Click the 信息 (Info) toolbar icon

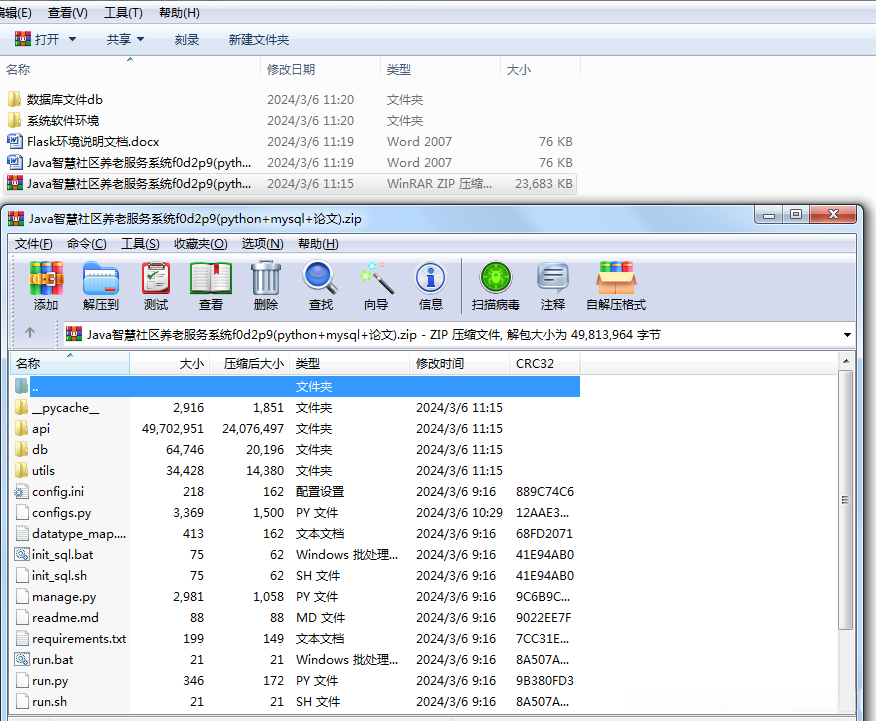coord(431,278)
